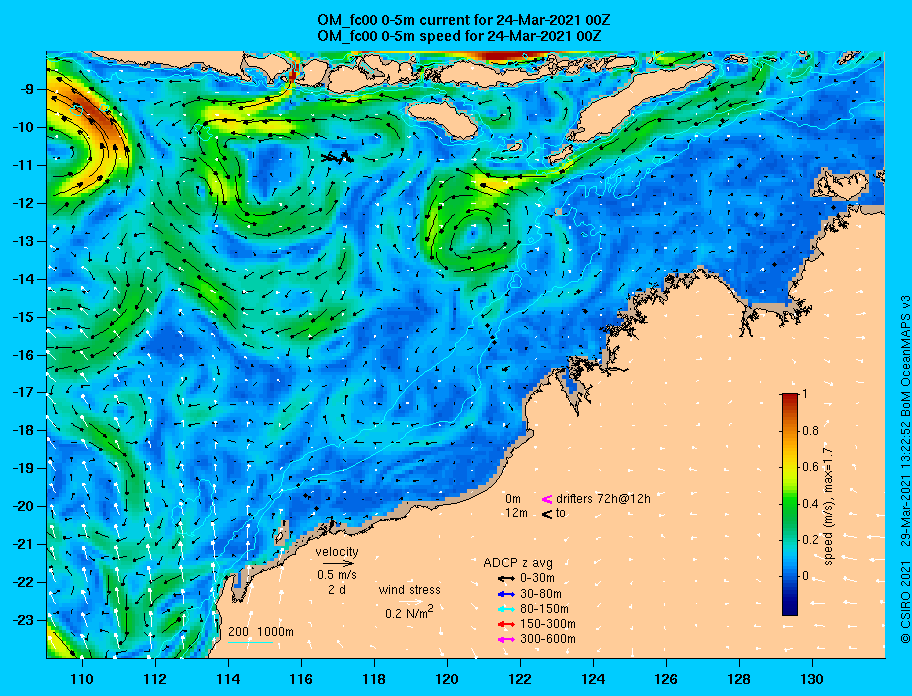Click the colorbar tick label '0.4'
The height and width of the screenshot is (696, 912).
[810, 504]
